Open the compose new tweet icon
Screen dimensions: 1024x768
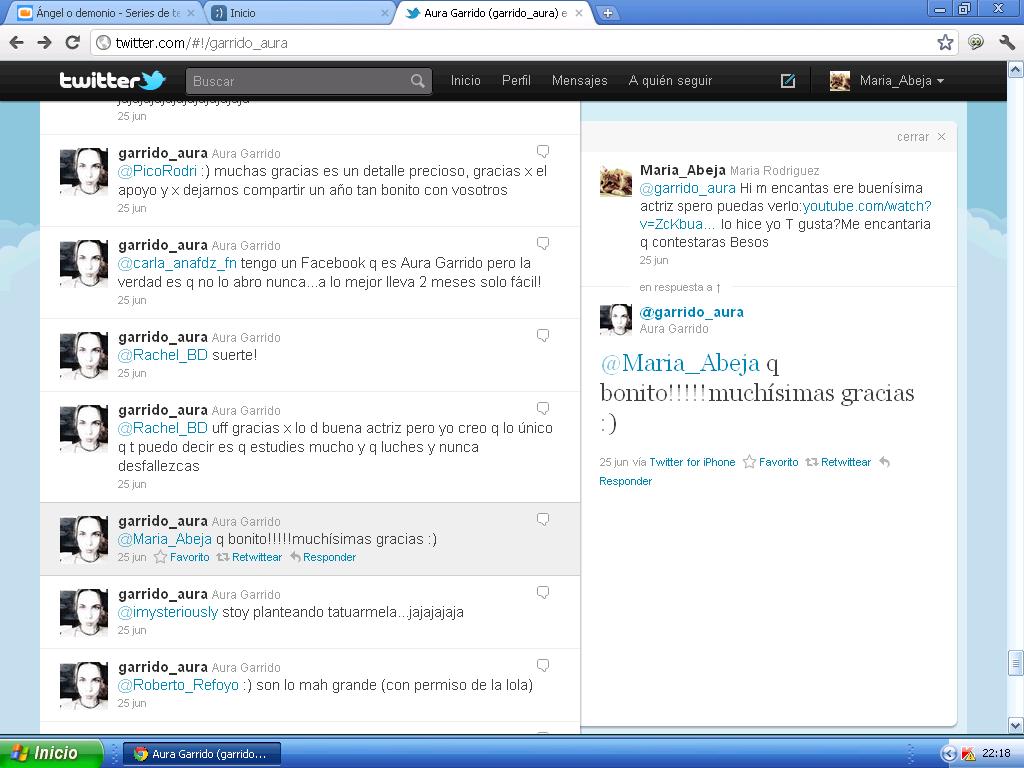pos(788,81)
